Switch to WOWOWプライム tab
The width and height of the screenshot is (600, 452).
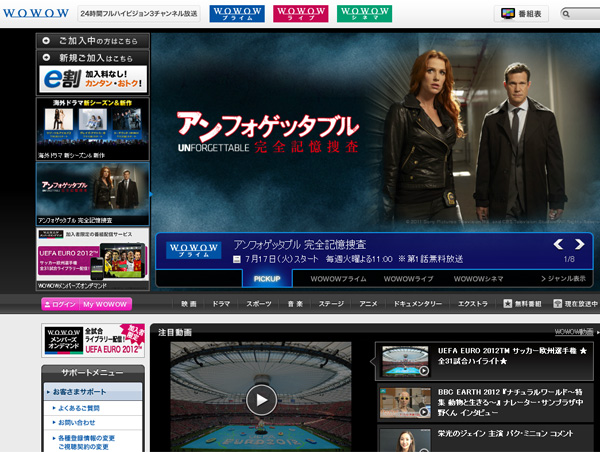click(338, 279)
